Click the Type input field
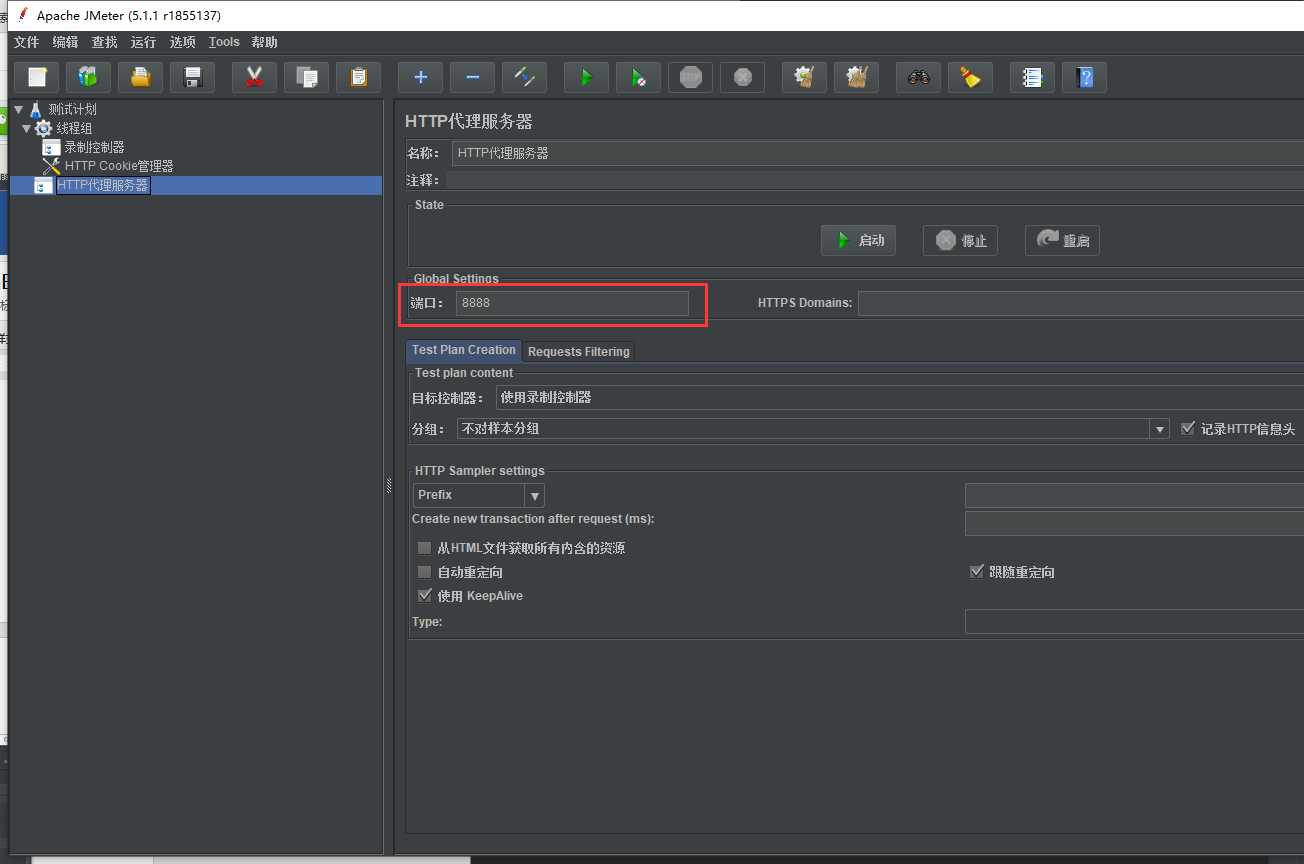The image size is (1304, 864). [1134, 622]
